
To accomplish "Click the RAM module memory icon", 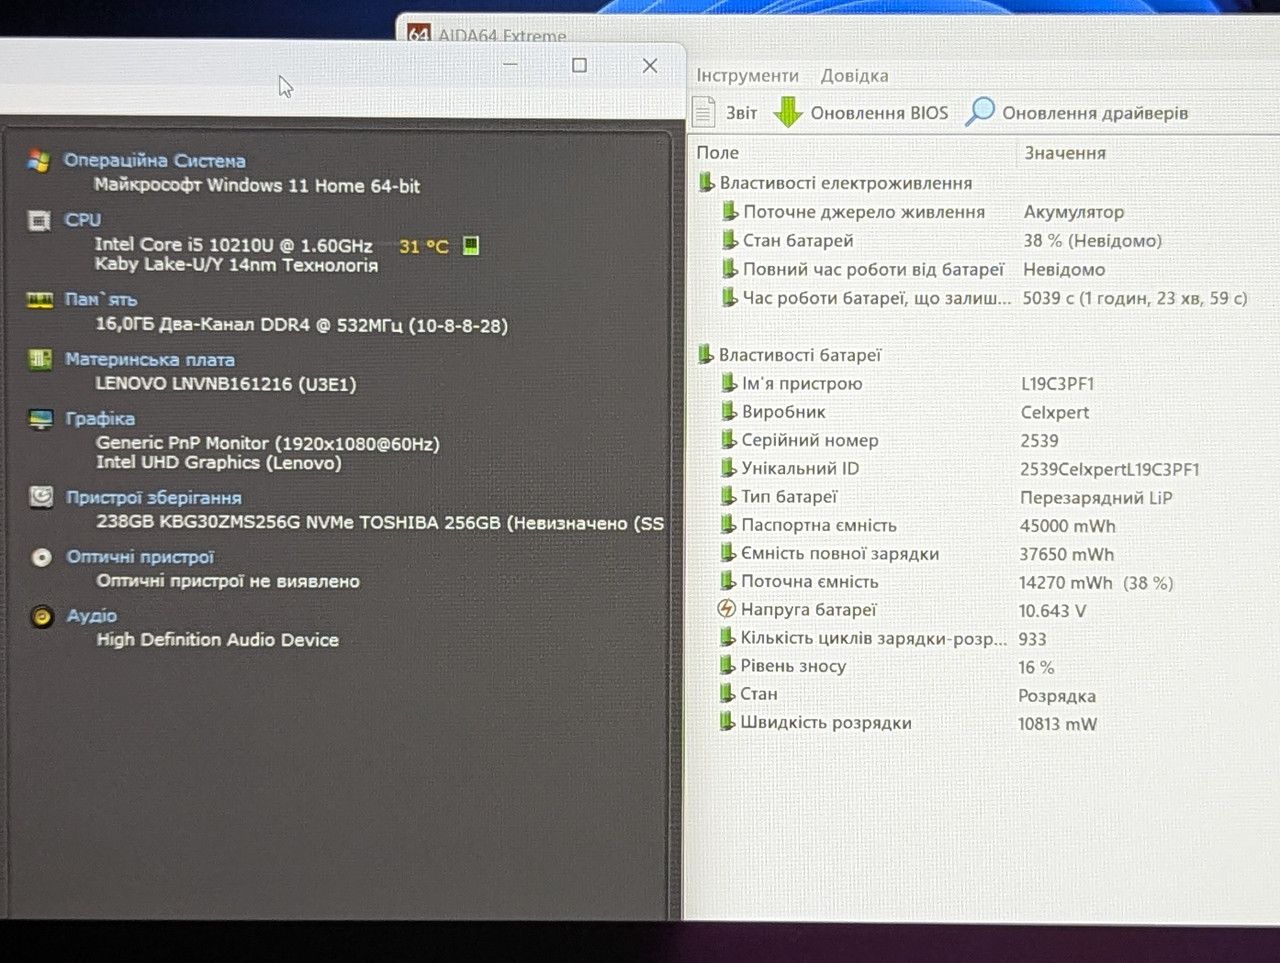I will pos(40,299).
